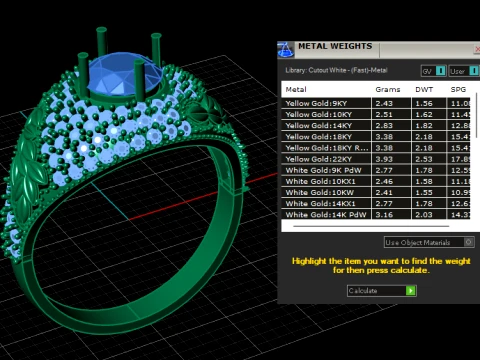Select the Yellow Gold:18KY row
This screenshot has height=360, width=480.
[x=376, y=136]
